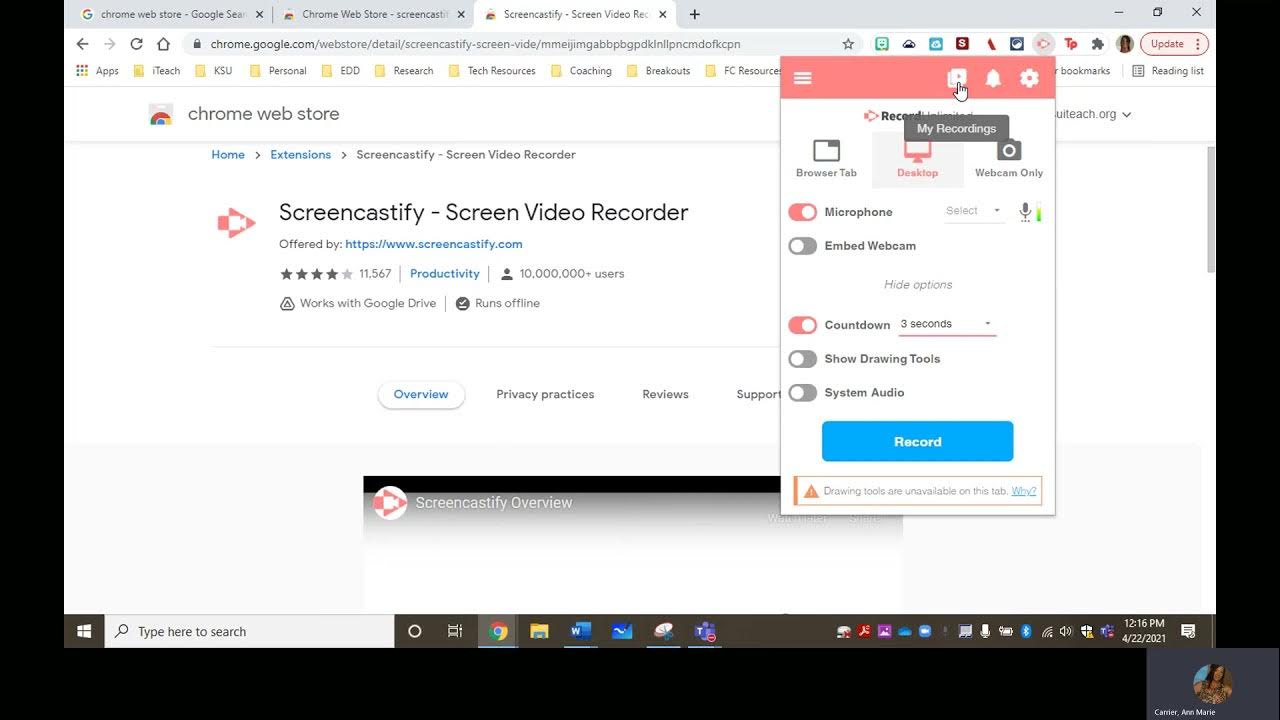
Task: Open the Reading list
Action: tap(1168, 71)
